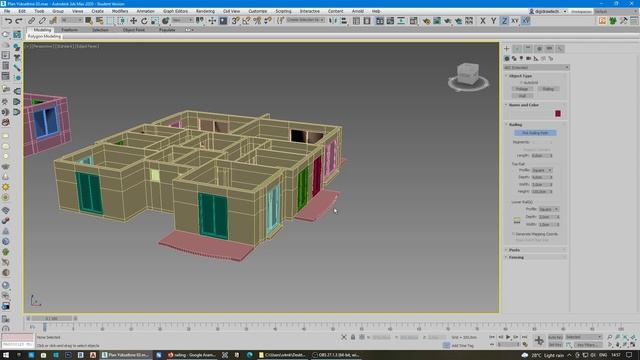The width and height of the screenshot is (640, 360).
Task: Toggle the Angle Snap icon
Action: (x=246, y=21)
